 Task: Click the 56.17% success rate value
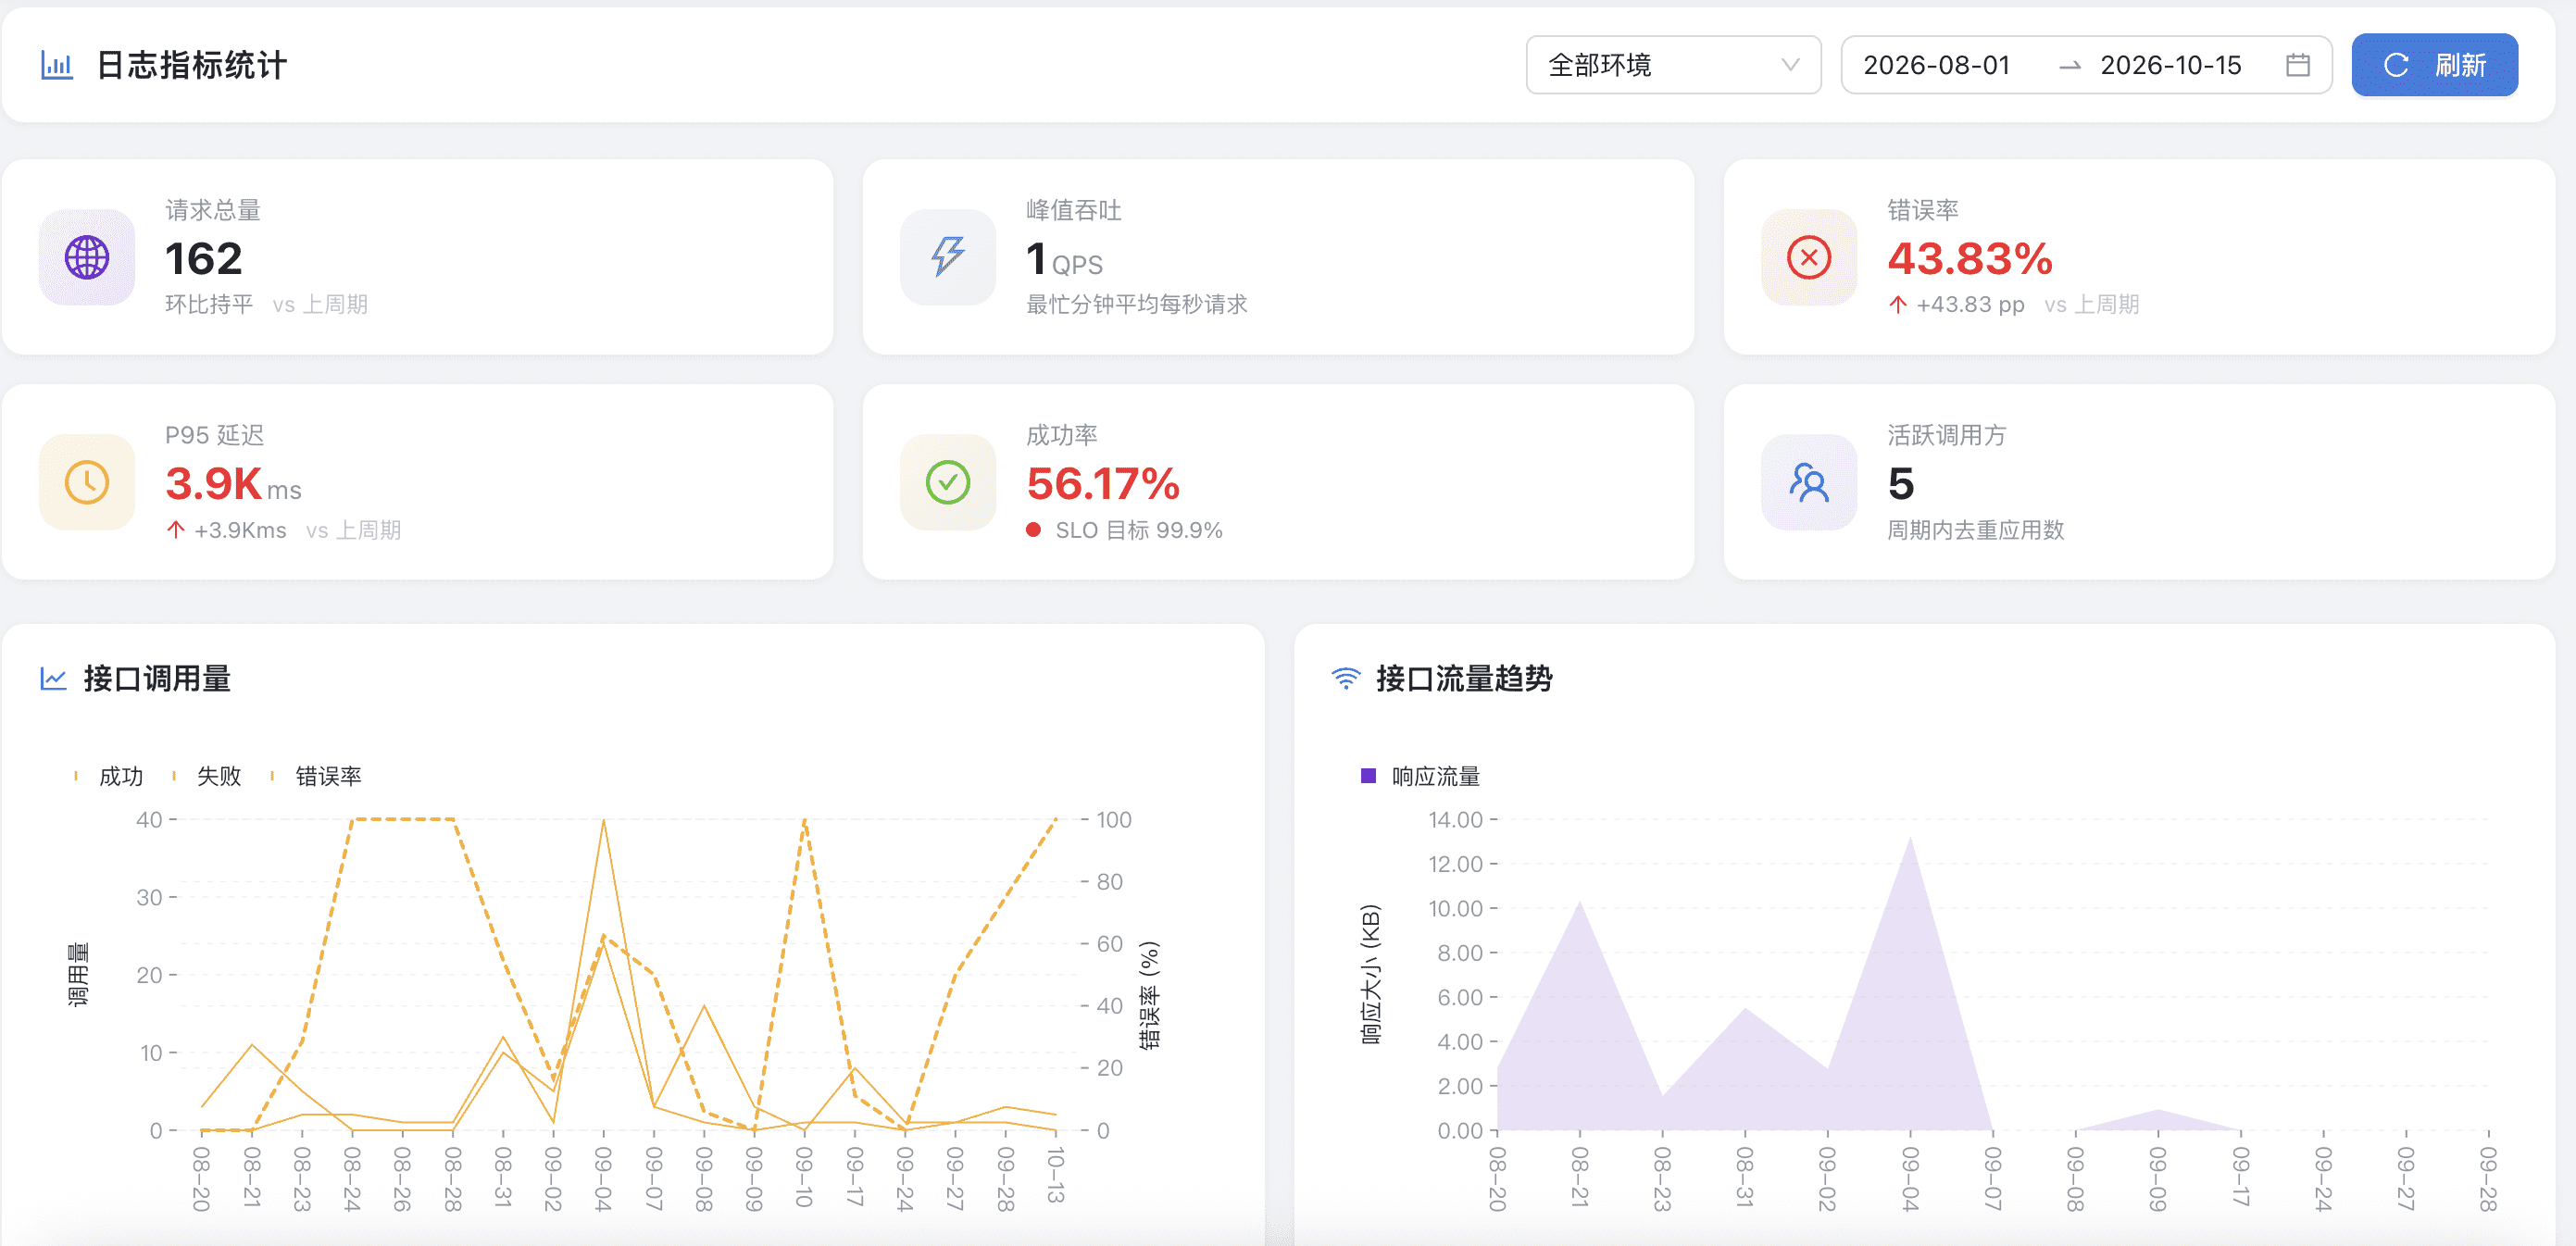[1103, 484]
